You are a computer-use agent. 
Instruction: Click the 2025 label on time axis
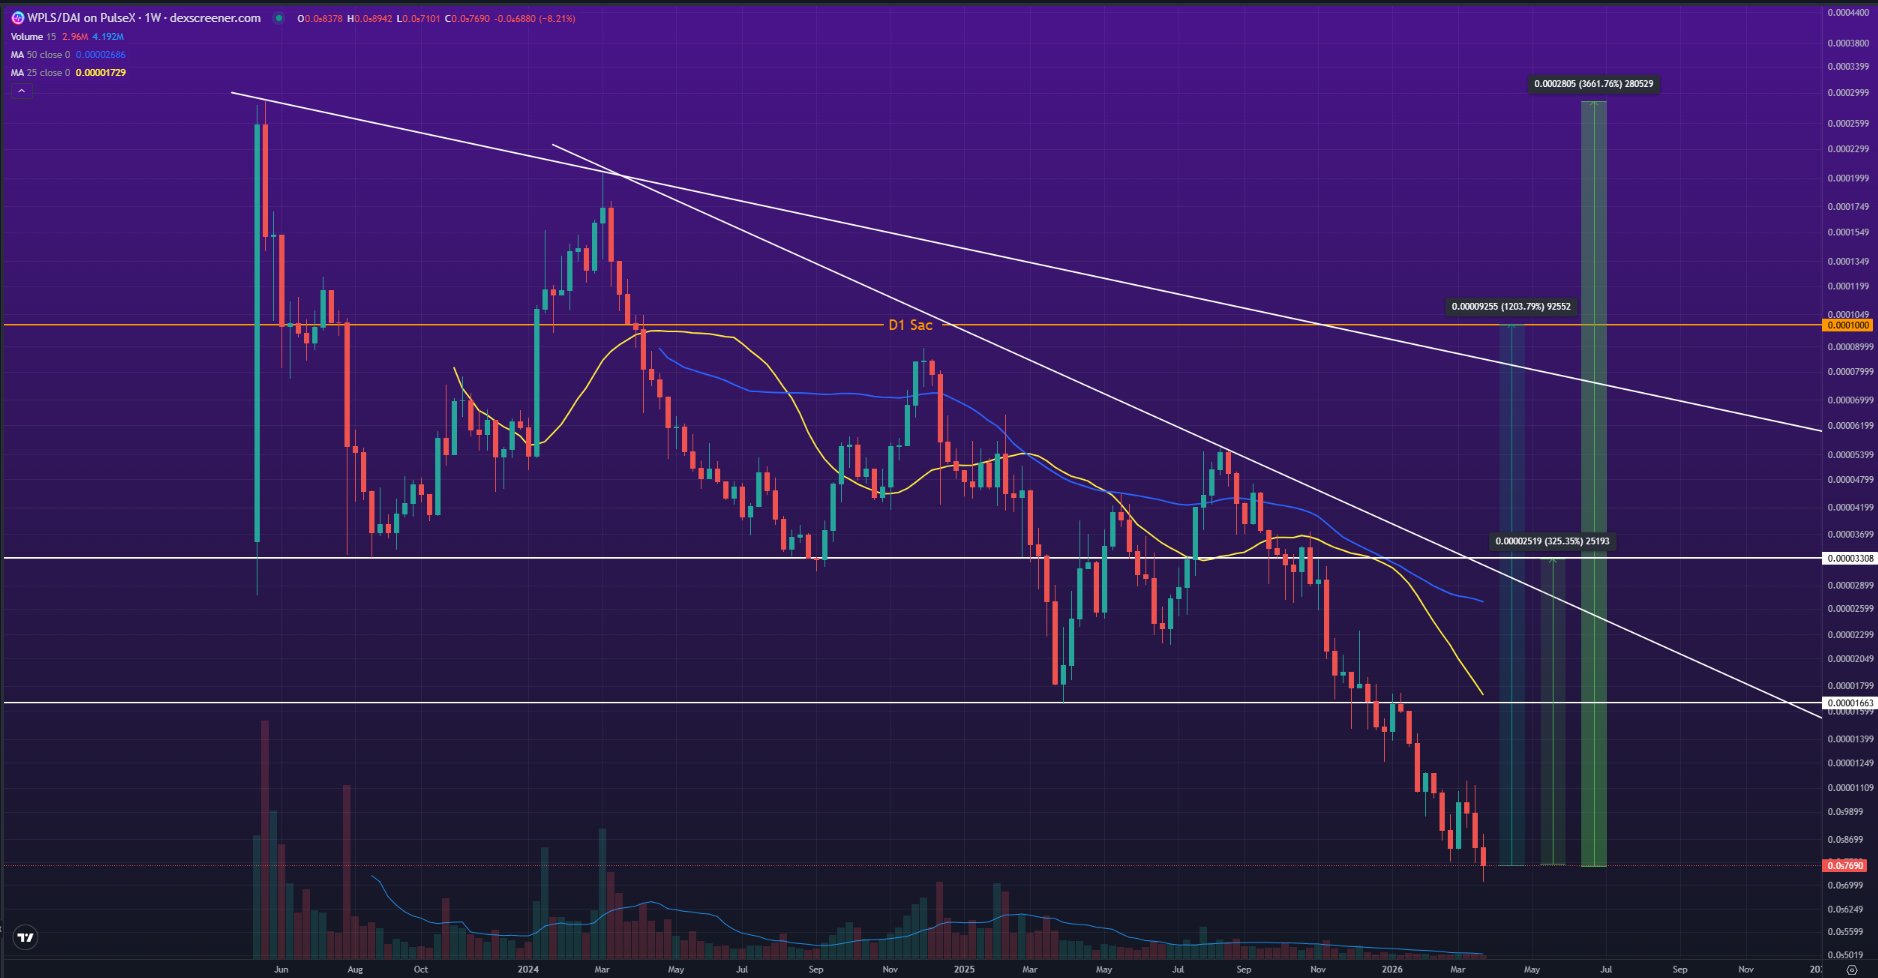964,969
